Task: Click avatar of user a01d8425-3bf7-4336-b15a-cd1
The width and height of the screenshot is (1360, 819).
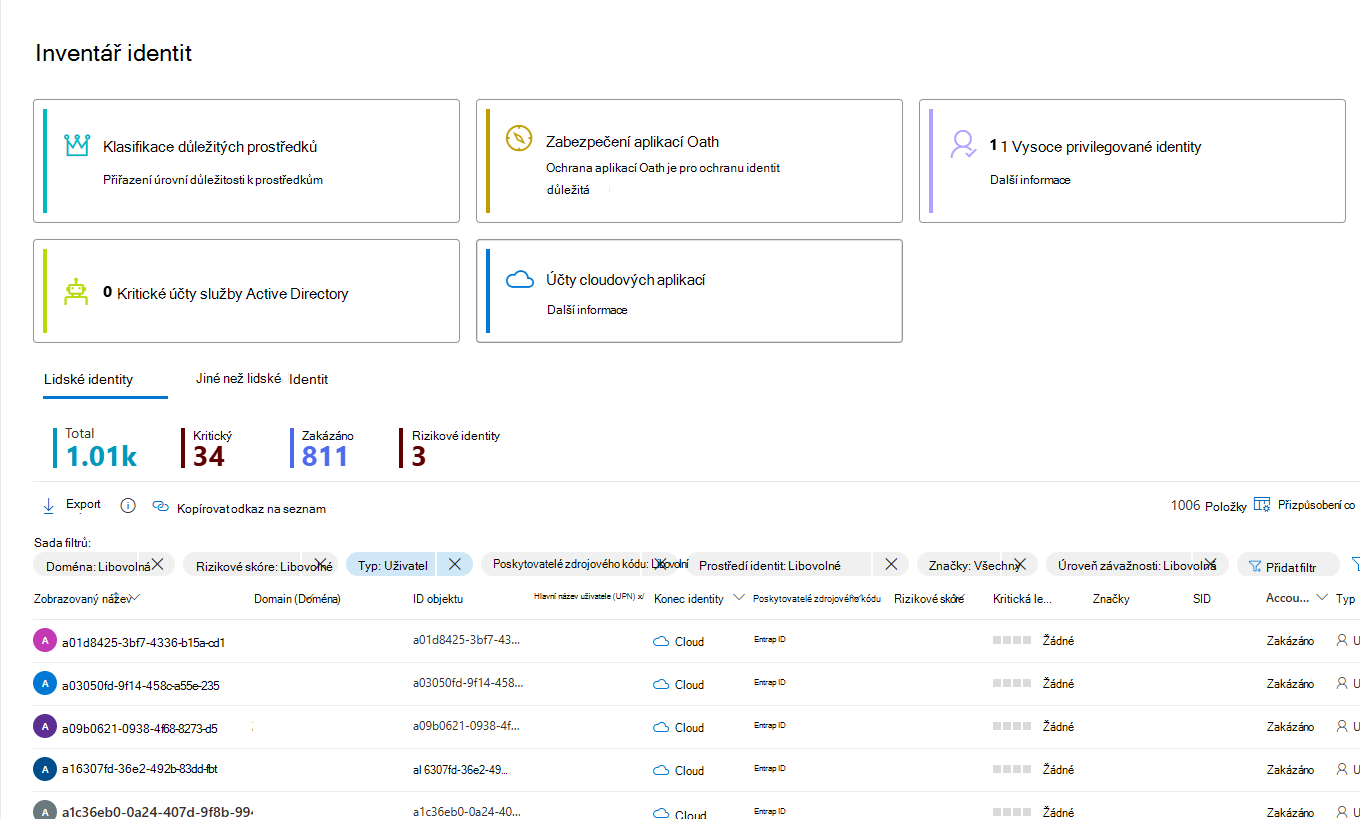Action: pyautogui.click(x=44, y=641)
